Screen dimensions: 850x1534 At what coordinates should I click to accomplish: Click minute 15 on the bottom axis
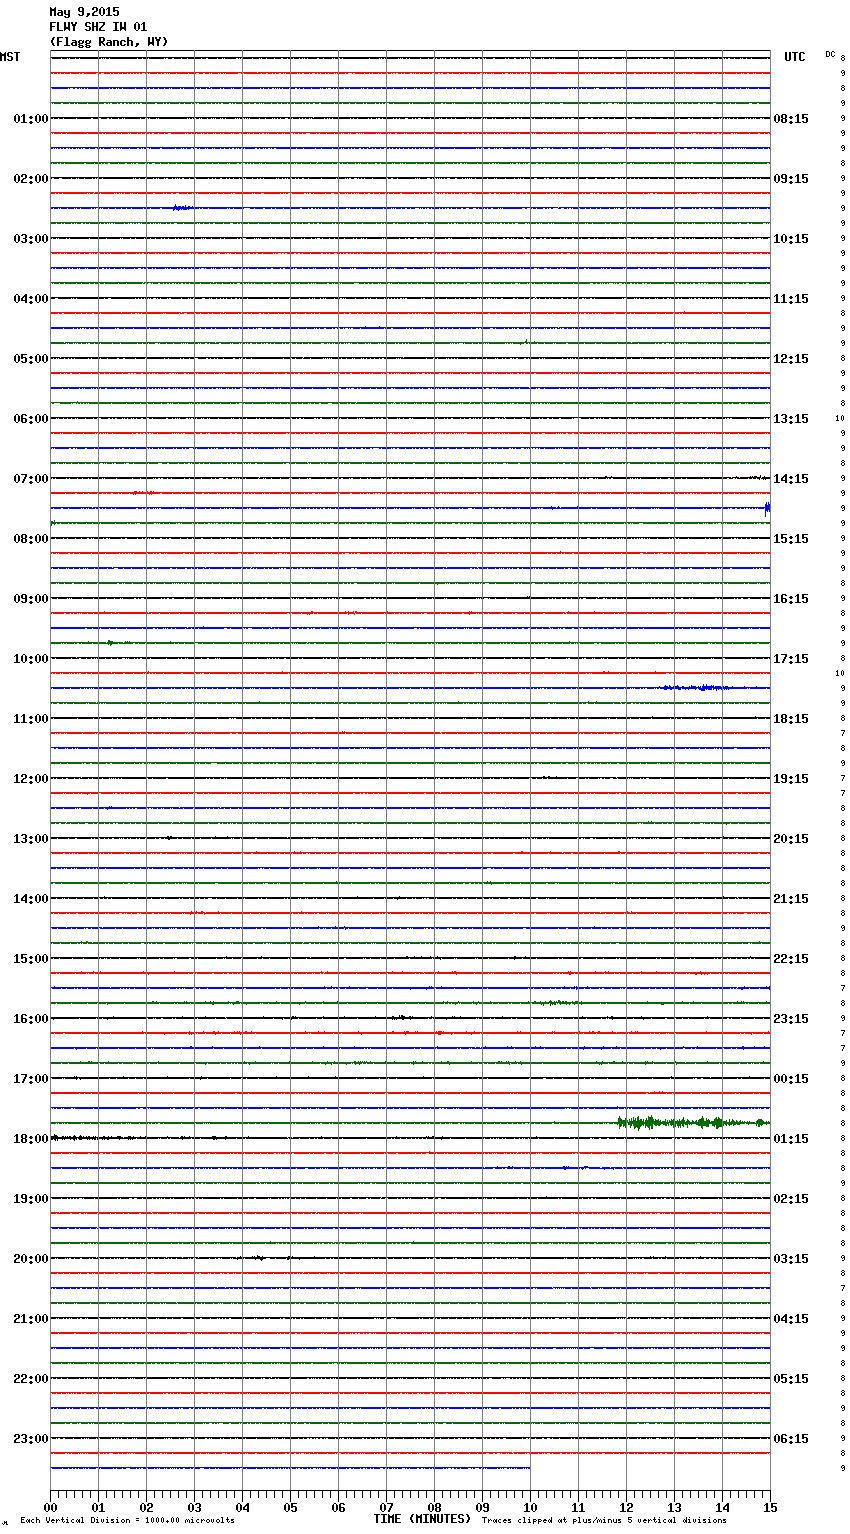pos(770,1507)
